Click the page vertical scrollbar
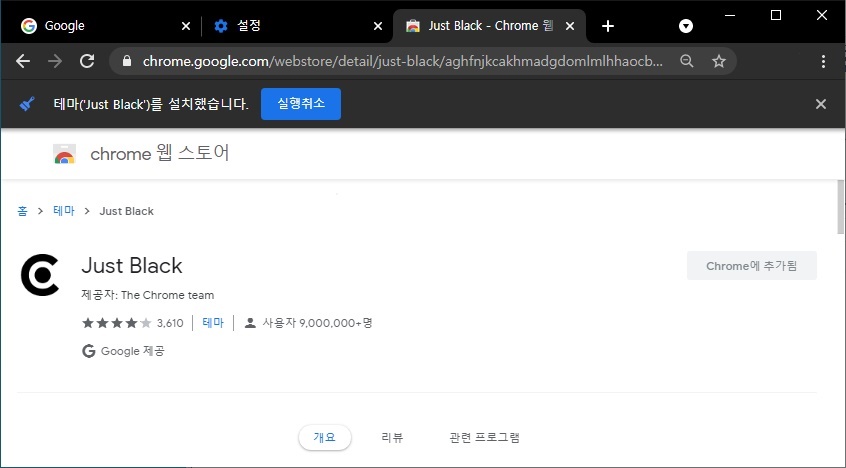 point(841,207)
